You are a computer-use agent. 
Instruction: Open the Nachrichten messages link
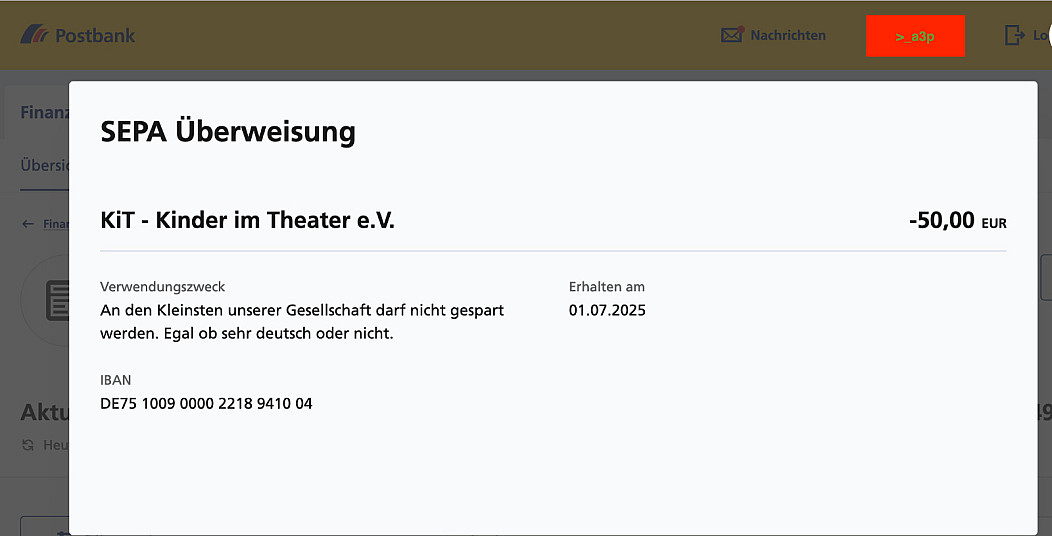point(787,35)
